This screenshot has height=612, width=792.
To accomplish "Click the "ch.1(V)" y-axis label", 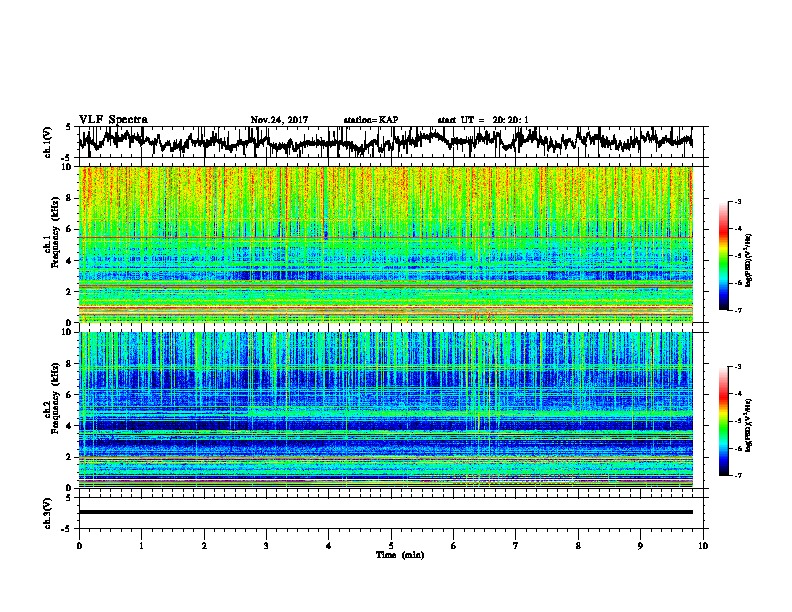I will [x=48, y=142].
